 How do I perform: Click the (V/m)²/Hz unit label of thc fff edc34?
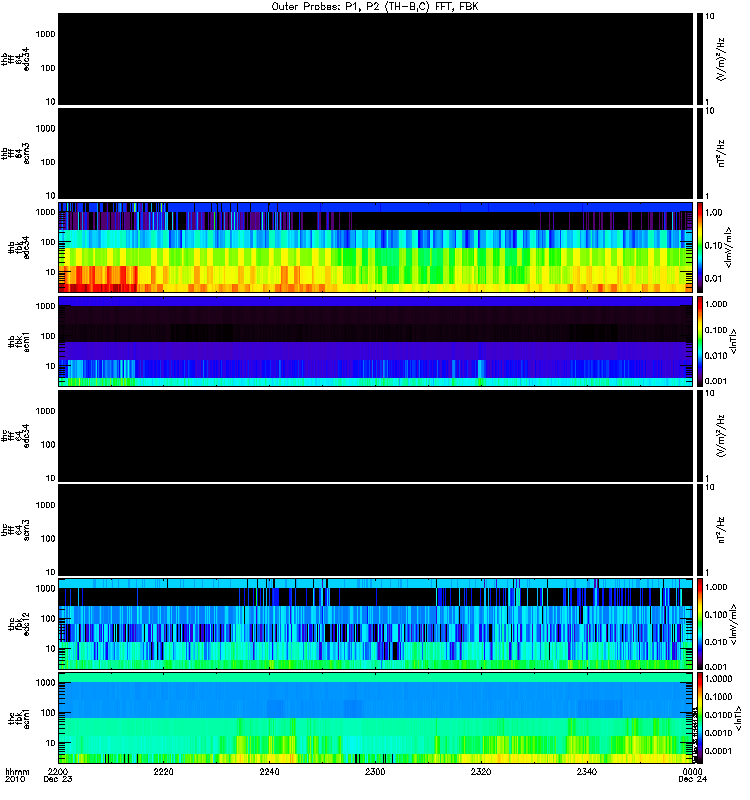[721, 436]
